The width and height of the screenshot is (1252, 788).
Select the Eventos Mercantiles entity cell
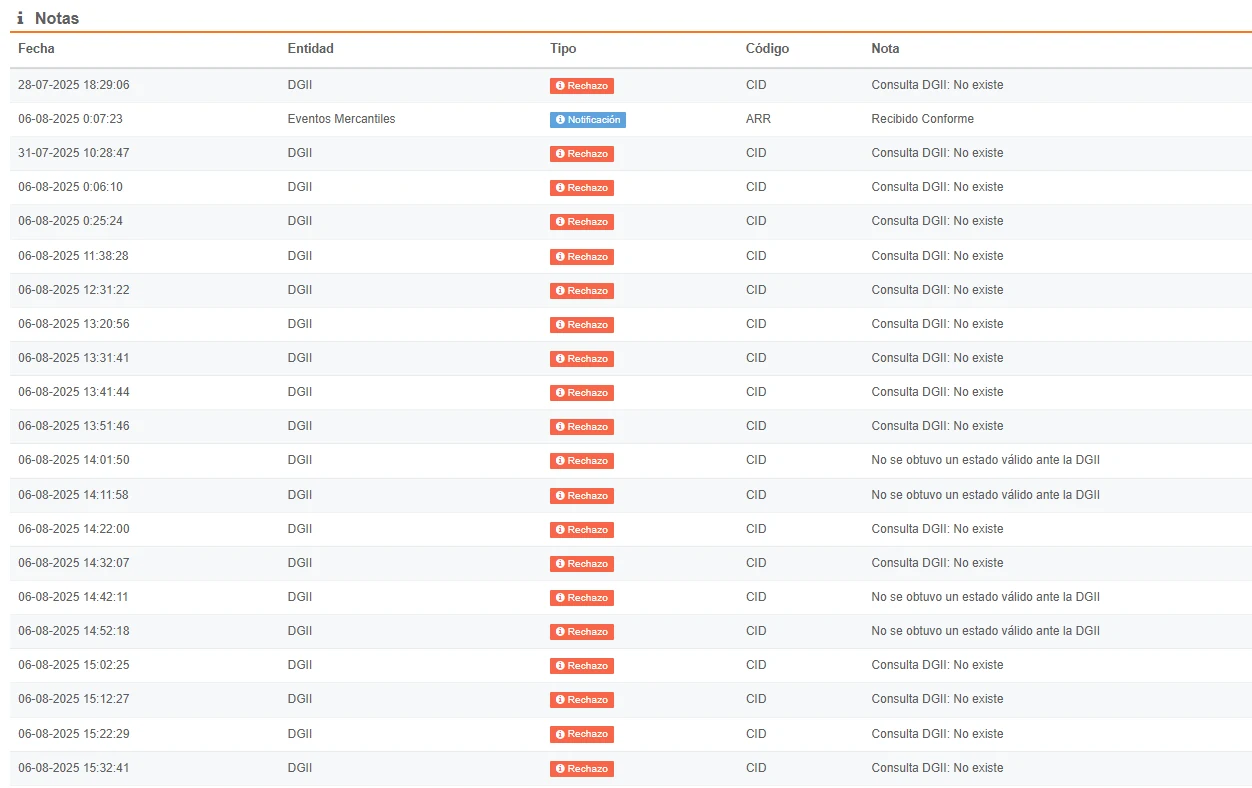click(341, 119)
